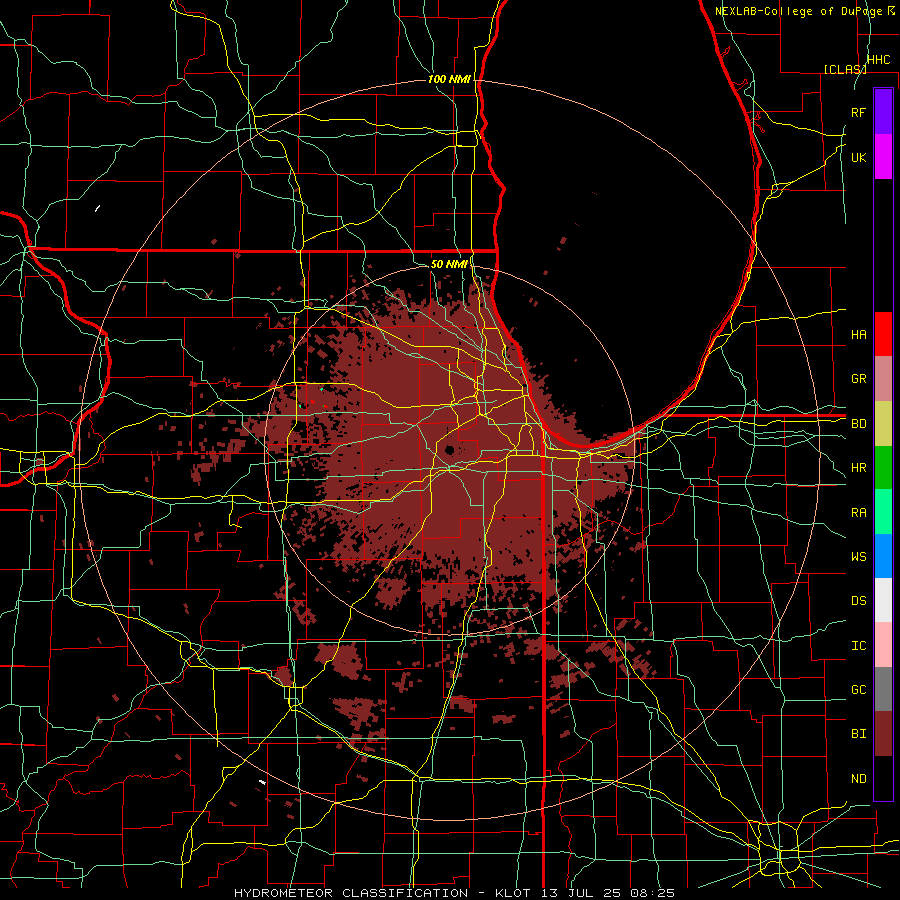The width and height of the screenshot is (900, 900).
Task: Click the WS blue legend swatch
Action: click(883, 556)
